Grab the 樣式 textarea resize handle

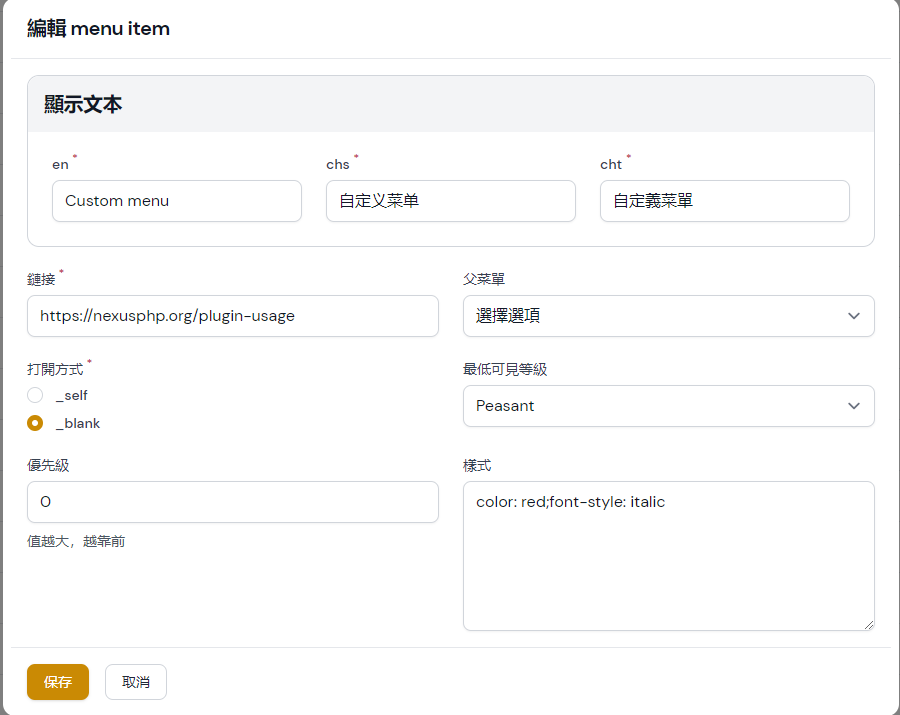868,624
